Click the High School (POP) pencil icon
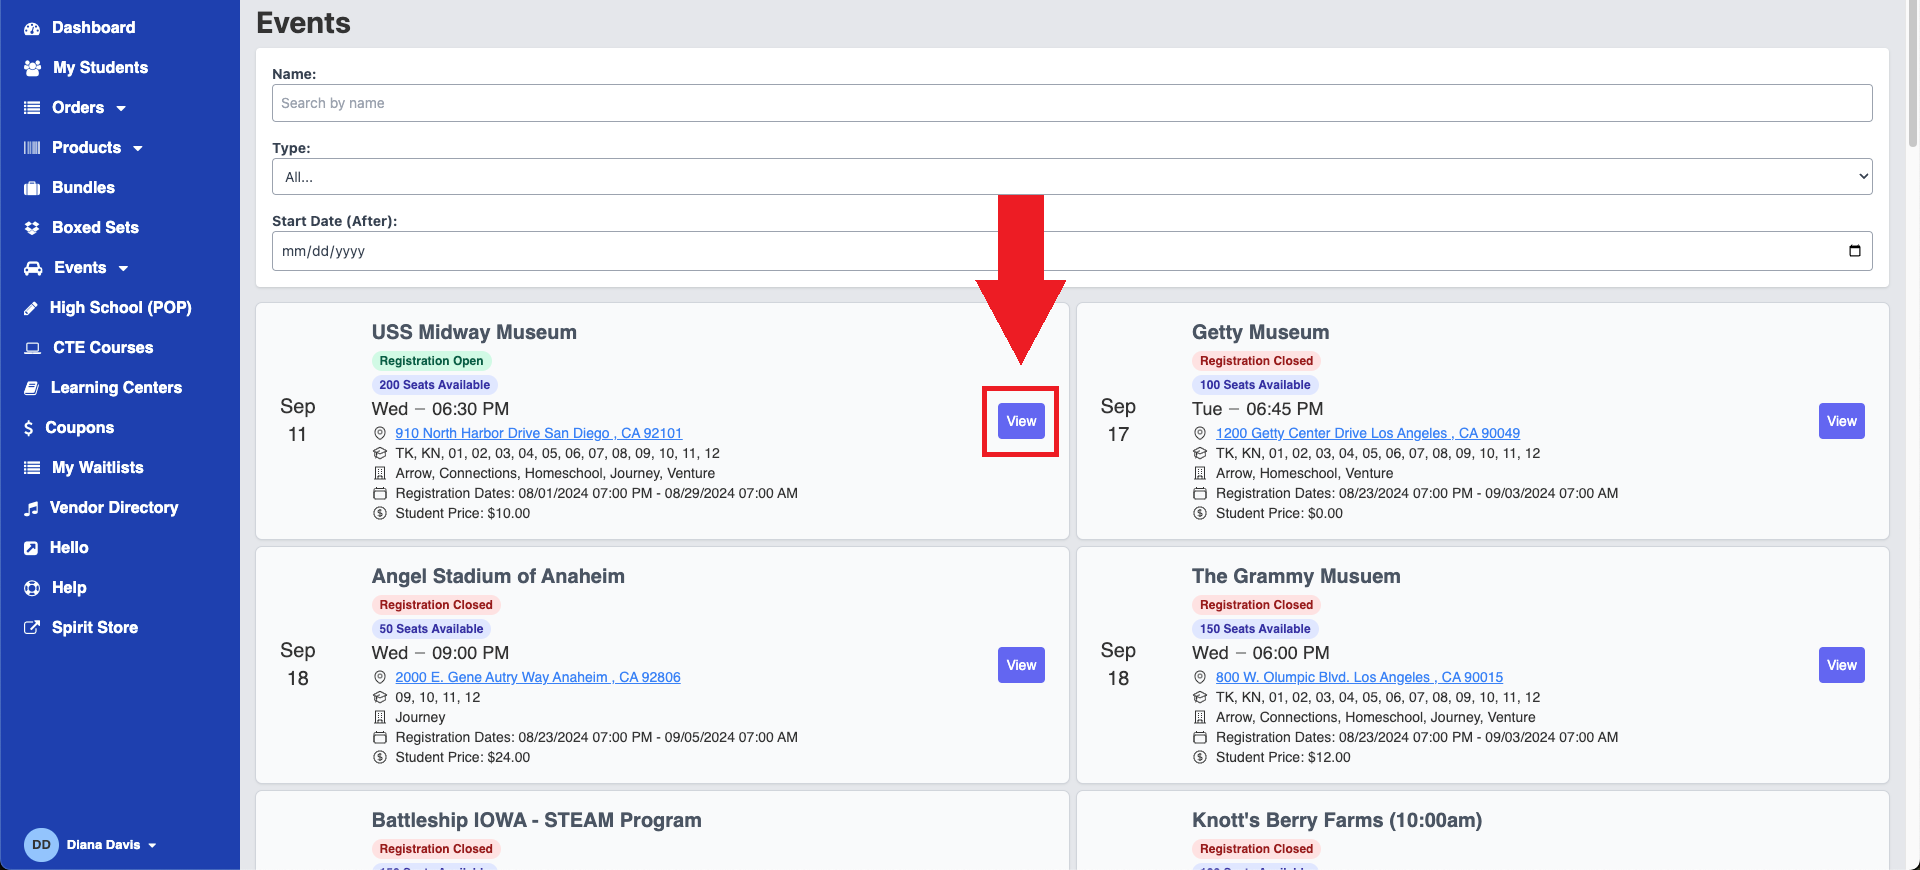Image resolution: width=1920 pixels, height=870 pixels. 31,308
